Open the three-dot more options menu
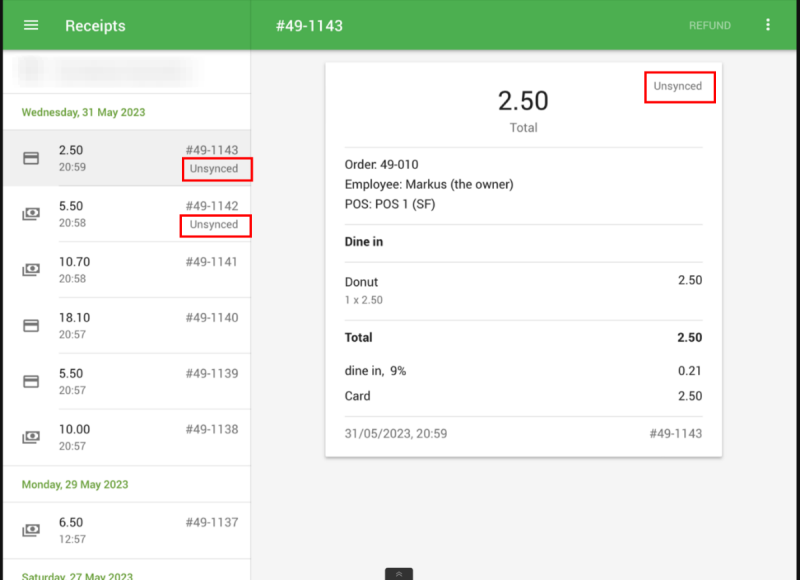Image resolution: width=800 pixels, height=580 pixels. pos(768,25)
